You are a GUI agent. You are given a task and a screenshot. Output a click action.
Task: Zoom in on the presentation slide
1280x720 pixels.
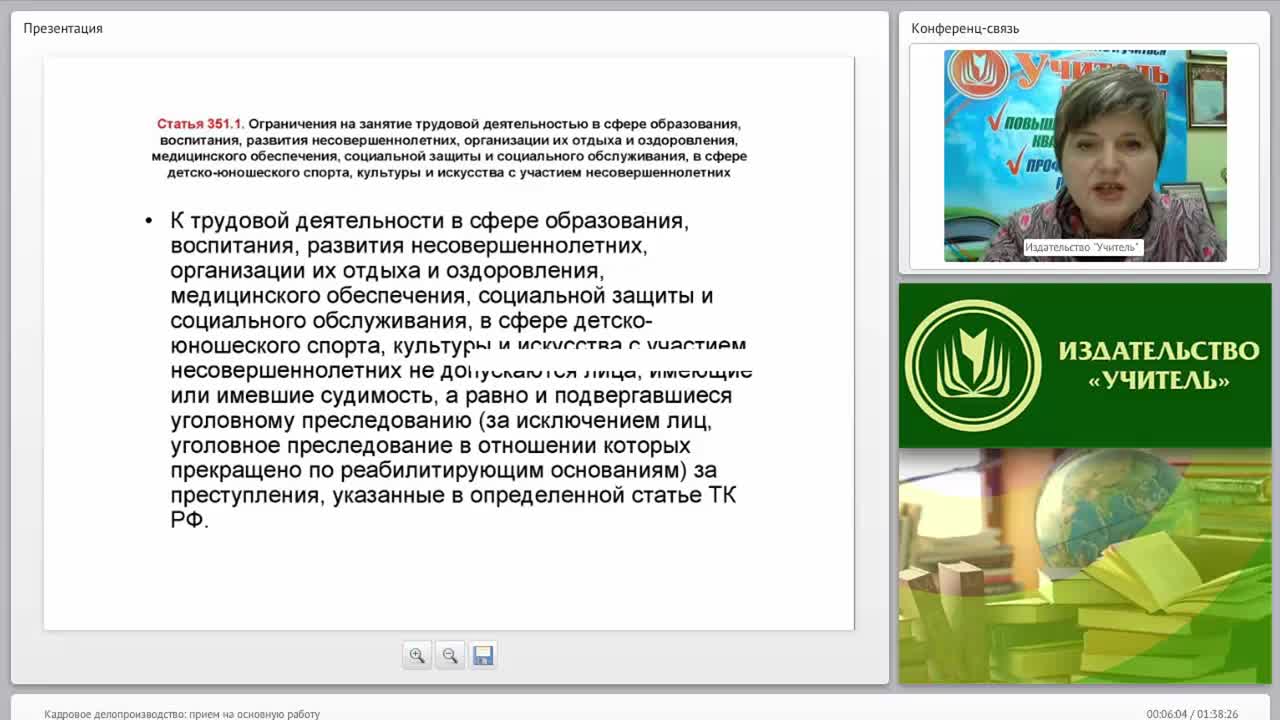(x=417, y=655)
